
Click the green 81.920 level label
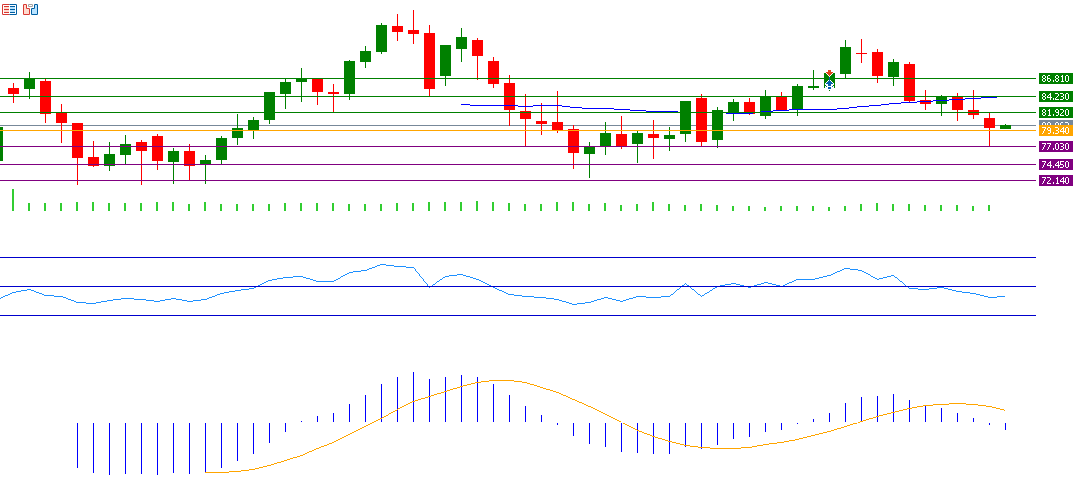click(x=1055, y=113)
